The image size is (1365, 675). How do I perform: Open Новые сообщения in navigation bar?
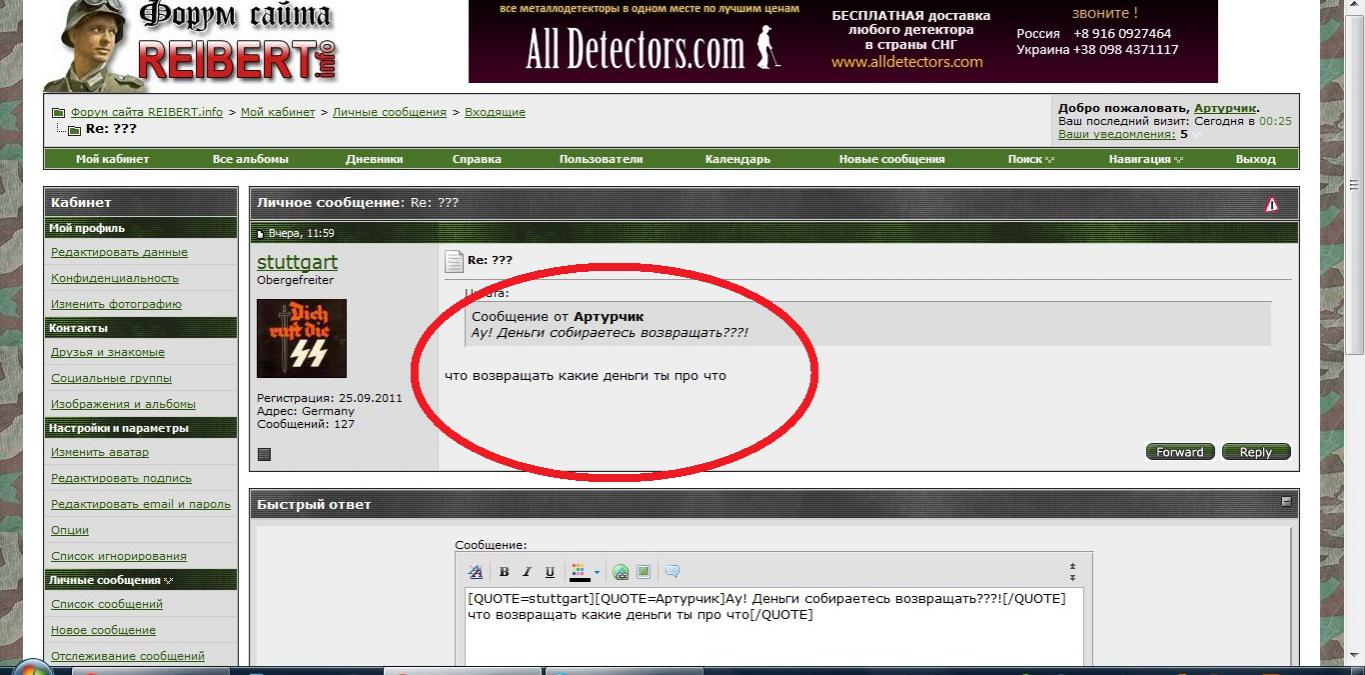[891, 159]
